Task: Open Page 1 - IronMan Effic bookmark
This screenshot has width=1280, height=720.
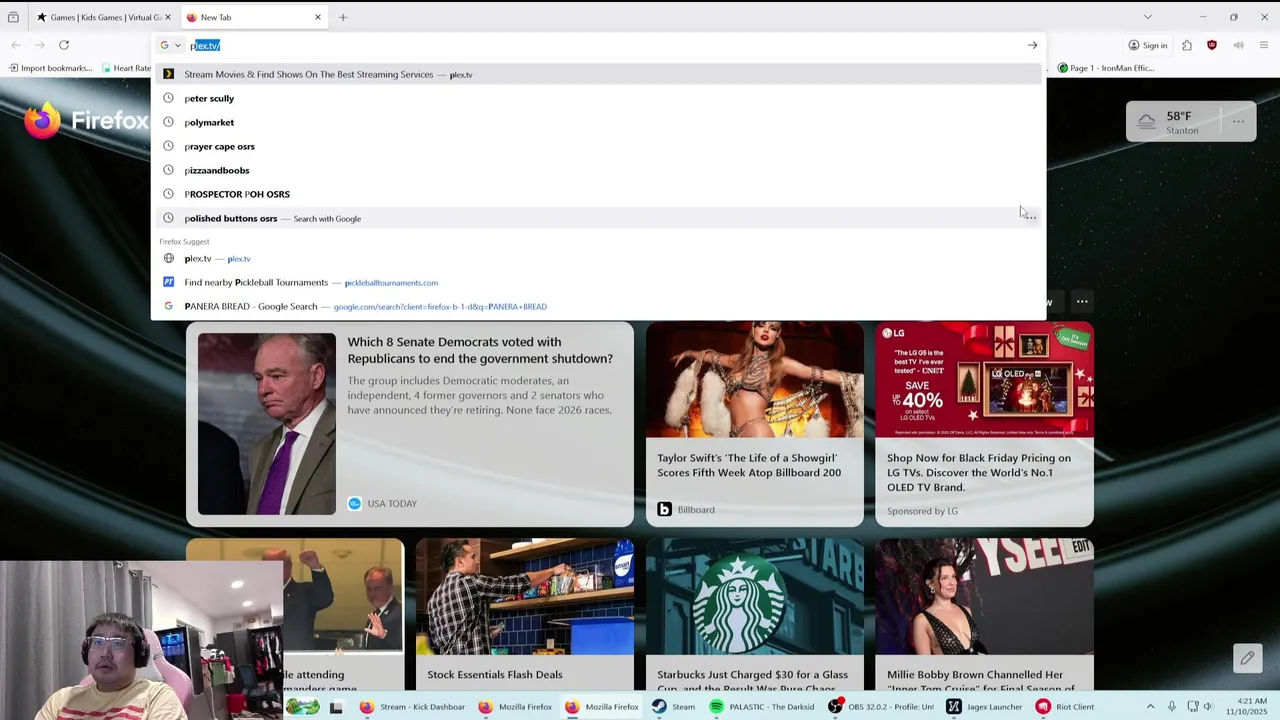Action: (x=1106, y=68)
